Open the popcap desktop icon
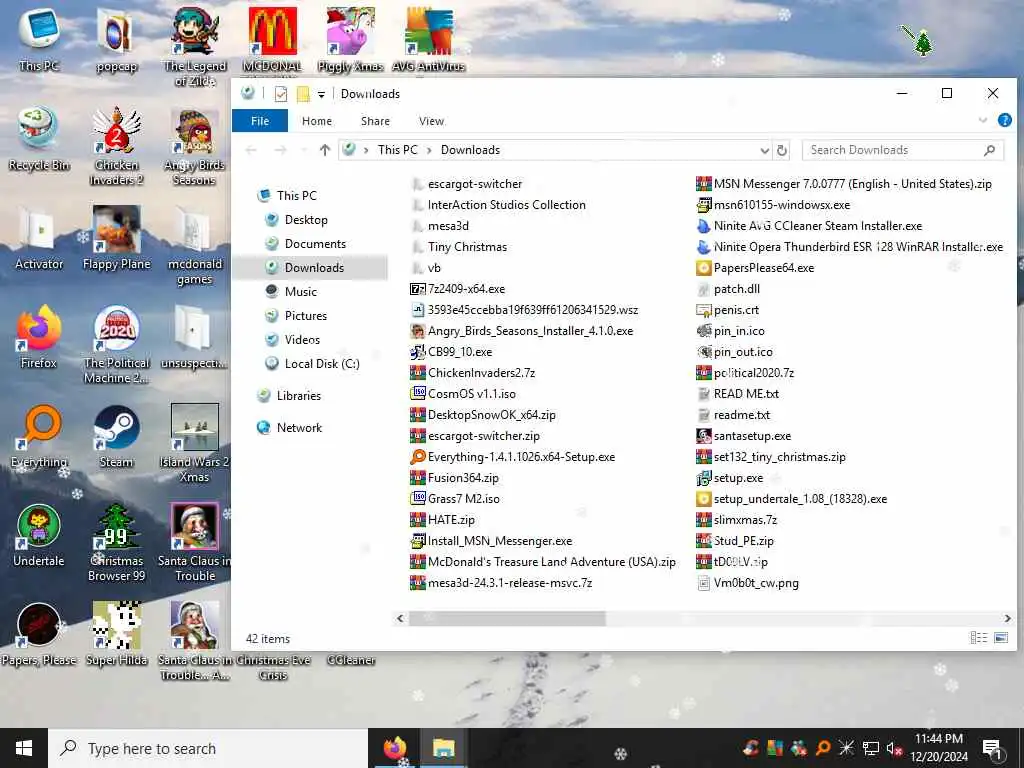This screenshot has height=768, width=1024. coord(116,41)
